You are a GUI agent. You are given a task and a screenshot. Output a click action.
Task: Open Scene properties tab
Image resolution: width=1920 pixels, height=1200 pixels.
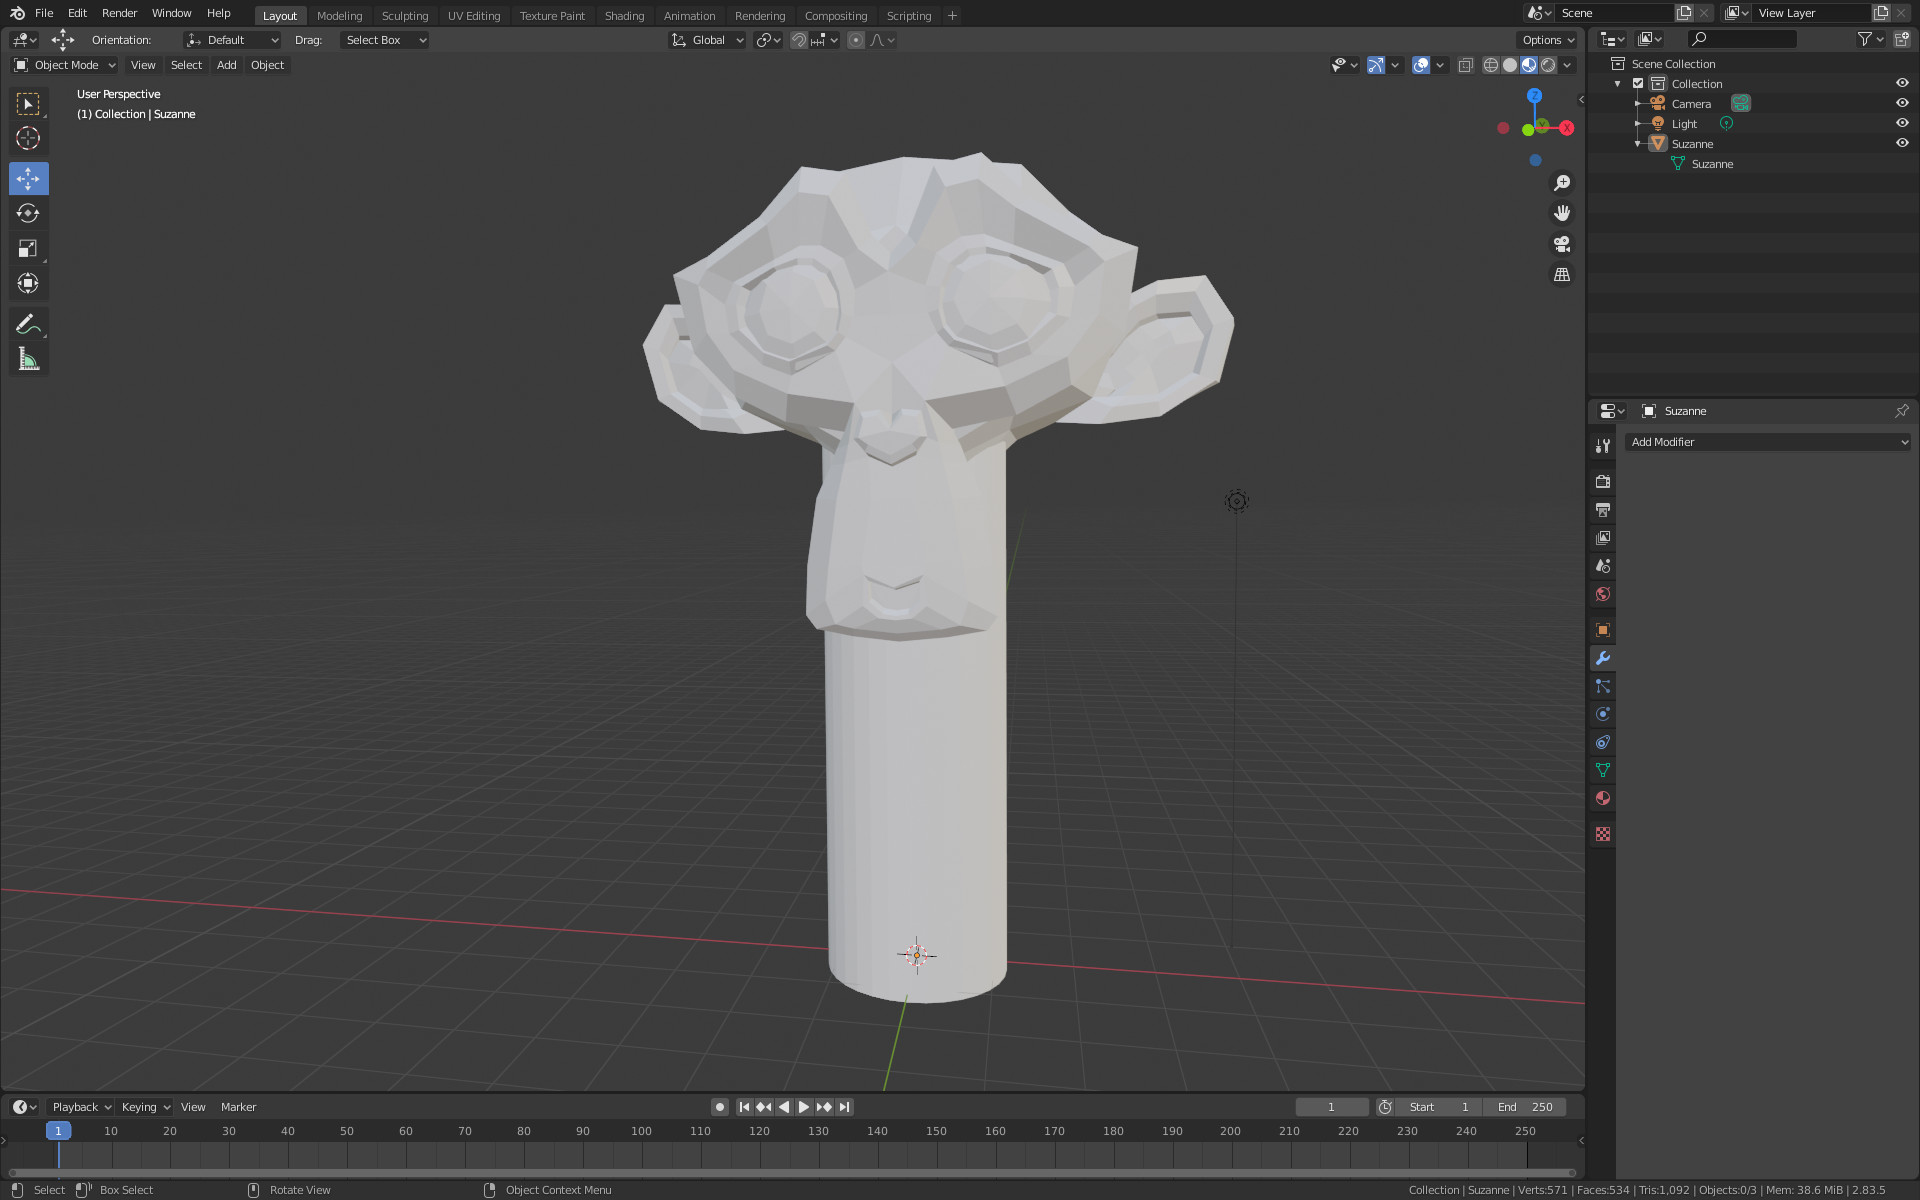(x=1603, y=565)
